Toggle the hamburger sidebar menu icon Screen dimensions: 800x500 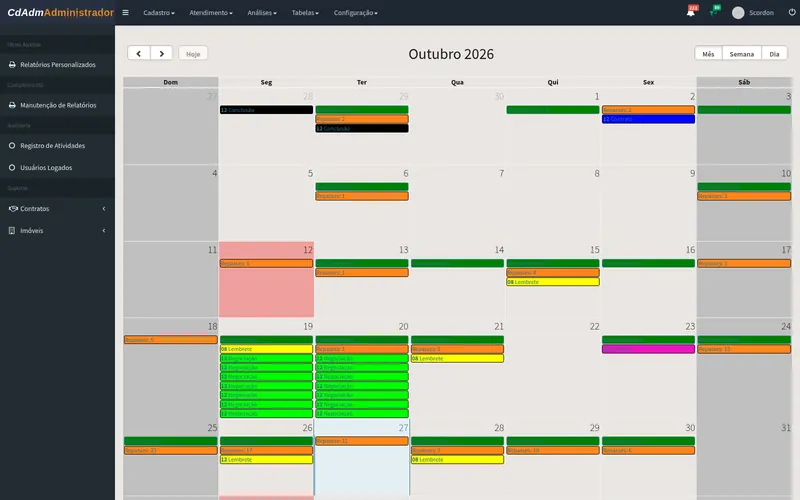tap(125, 13)
